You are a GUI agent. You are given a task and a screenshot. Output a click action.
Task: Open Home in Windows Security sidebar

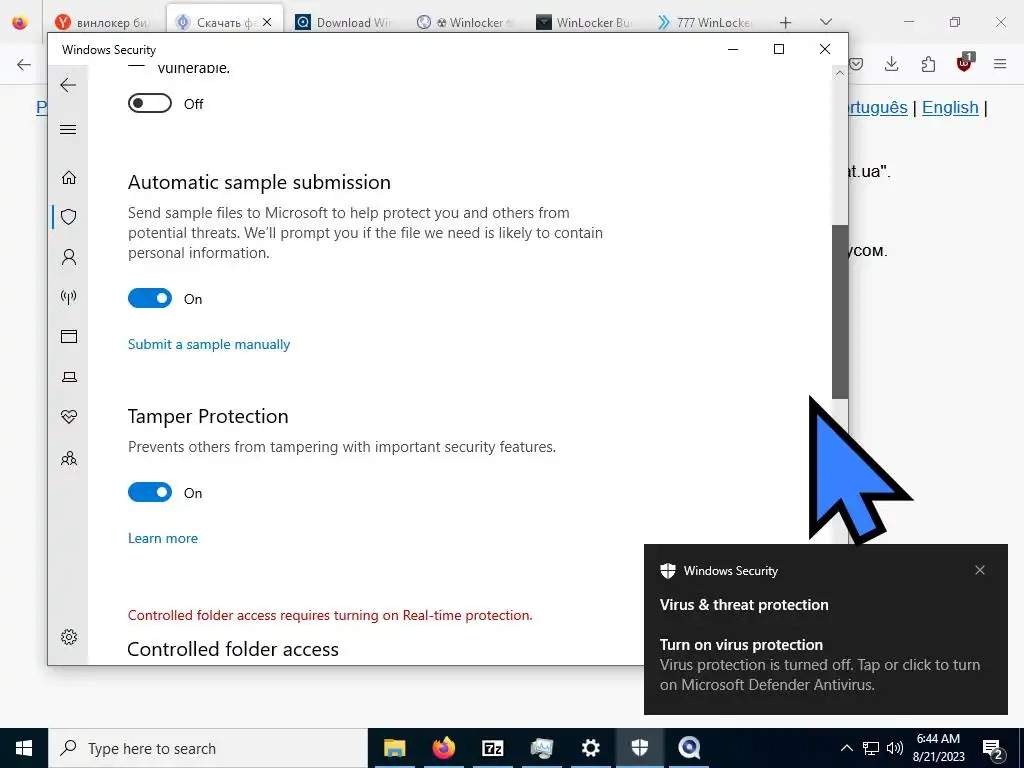[x=69, y=178]
